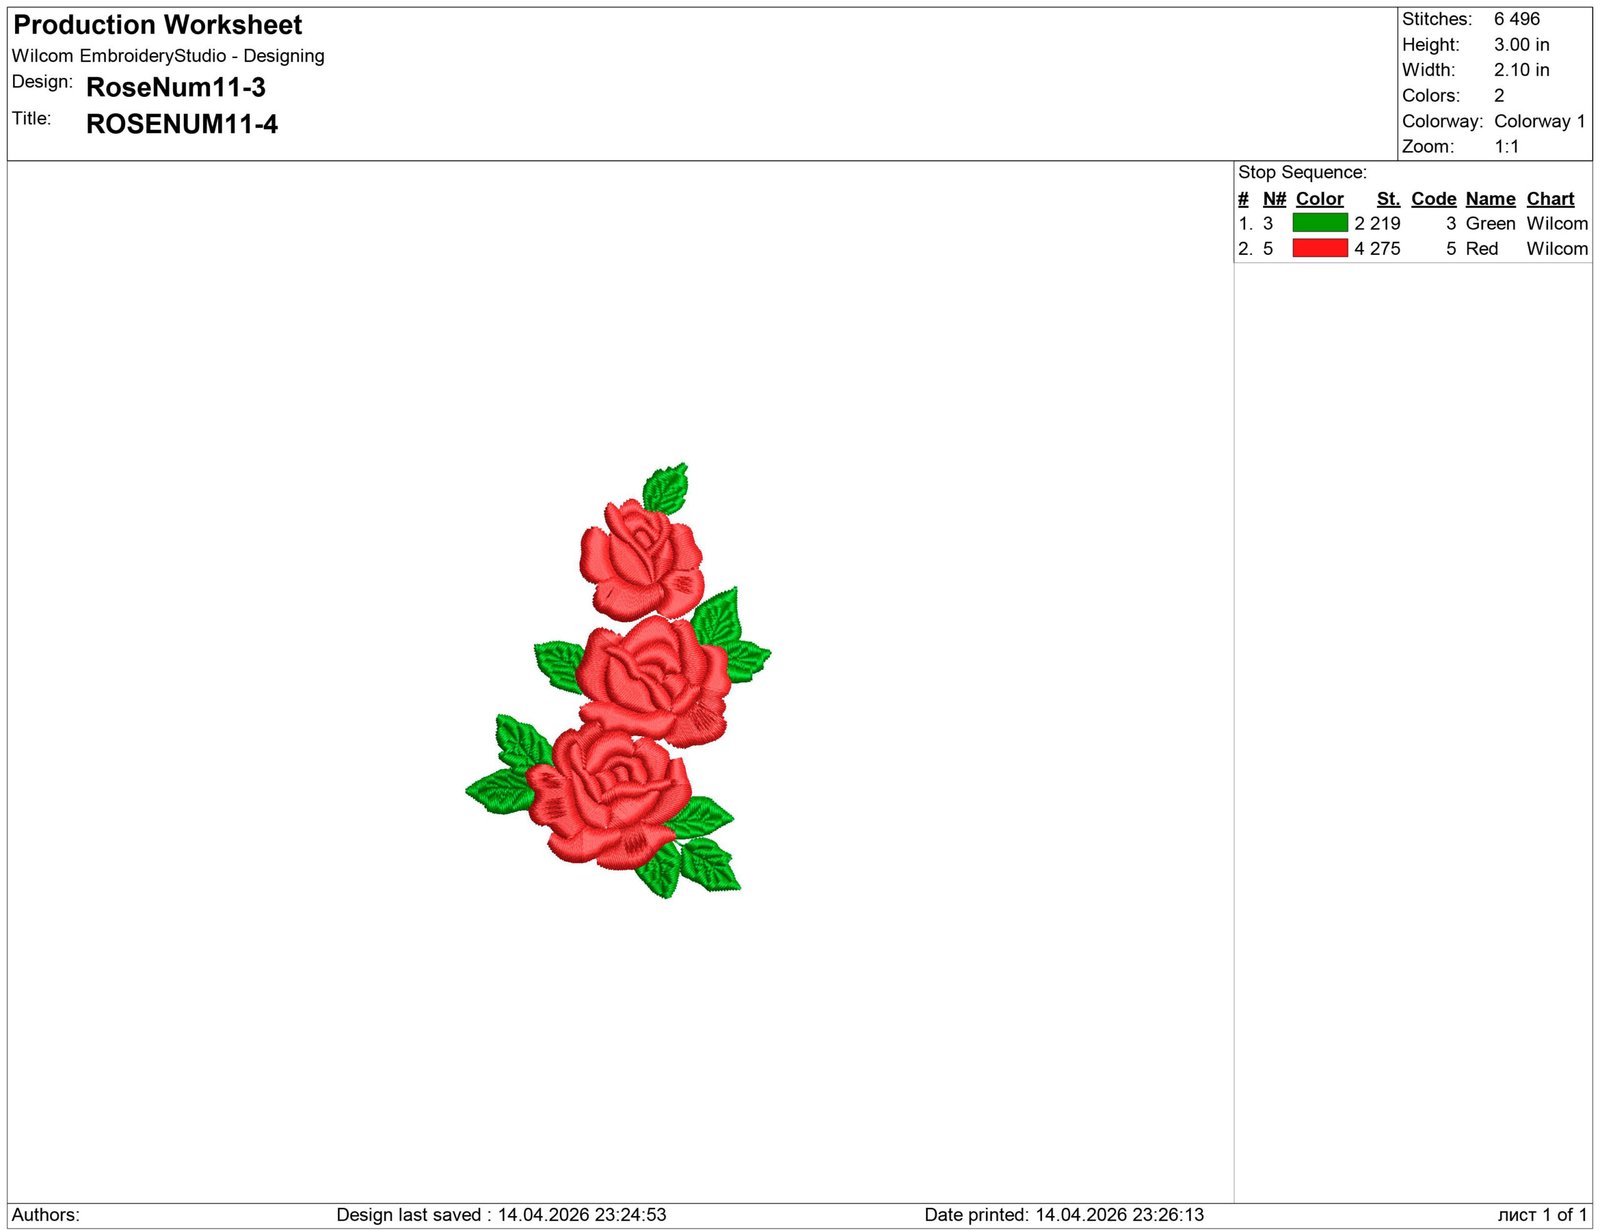Select the Red Wilcom stop entry
Screen dimensions: 1600x1231
pos(1520,248)
